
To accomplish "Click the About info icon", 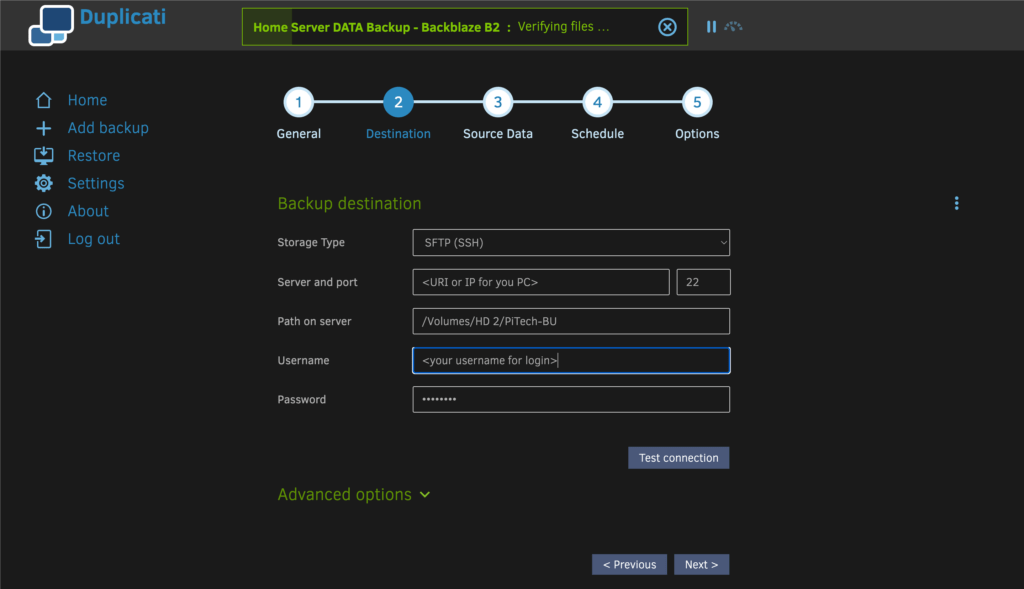I will [43, 211].
